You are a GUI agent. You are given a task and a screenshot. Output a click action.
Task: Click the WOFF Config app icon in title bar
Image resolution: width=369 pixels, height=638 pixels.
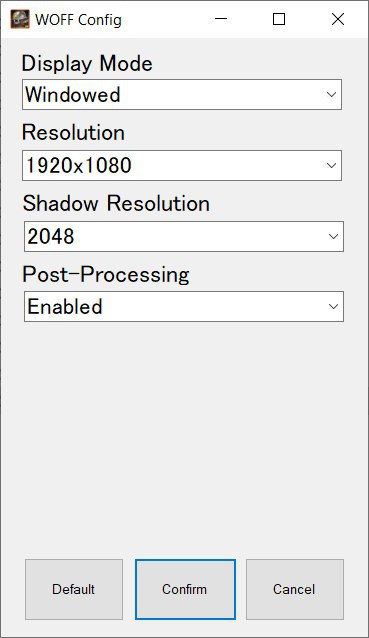coord(20,19)
